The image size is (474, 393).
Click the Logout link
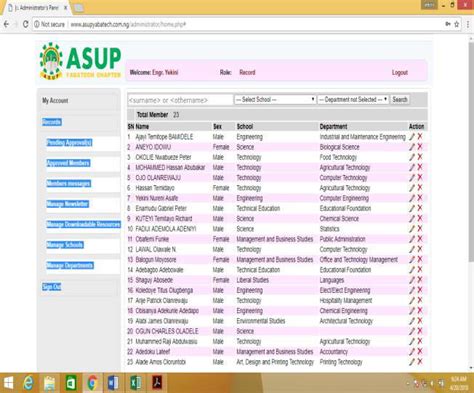coord(400,72)
